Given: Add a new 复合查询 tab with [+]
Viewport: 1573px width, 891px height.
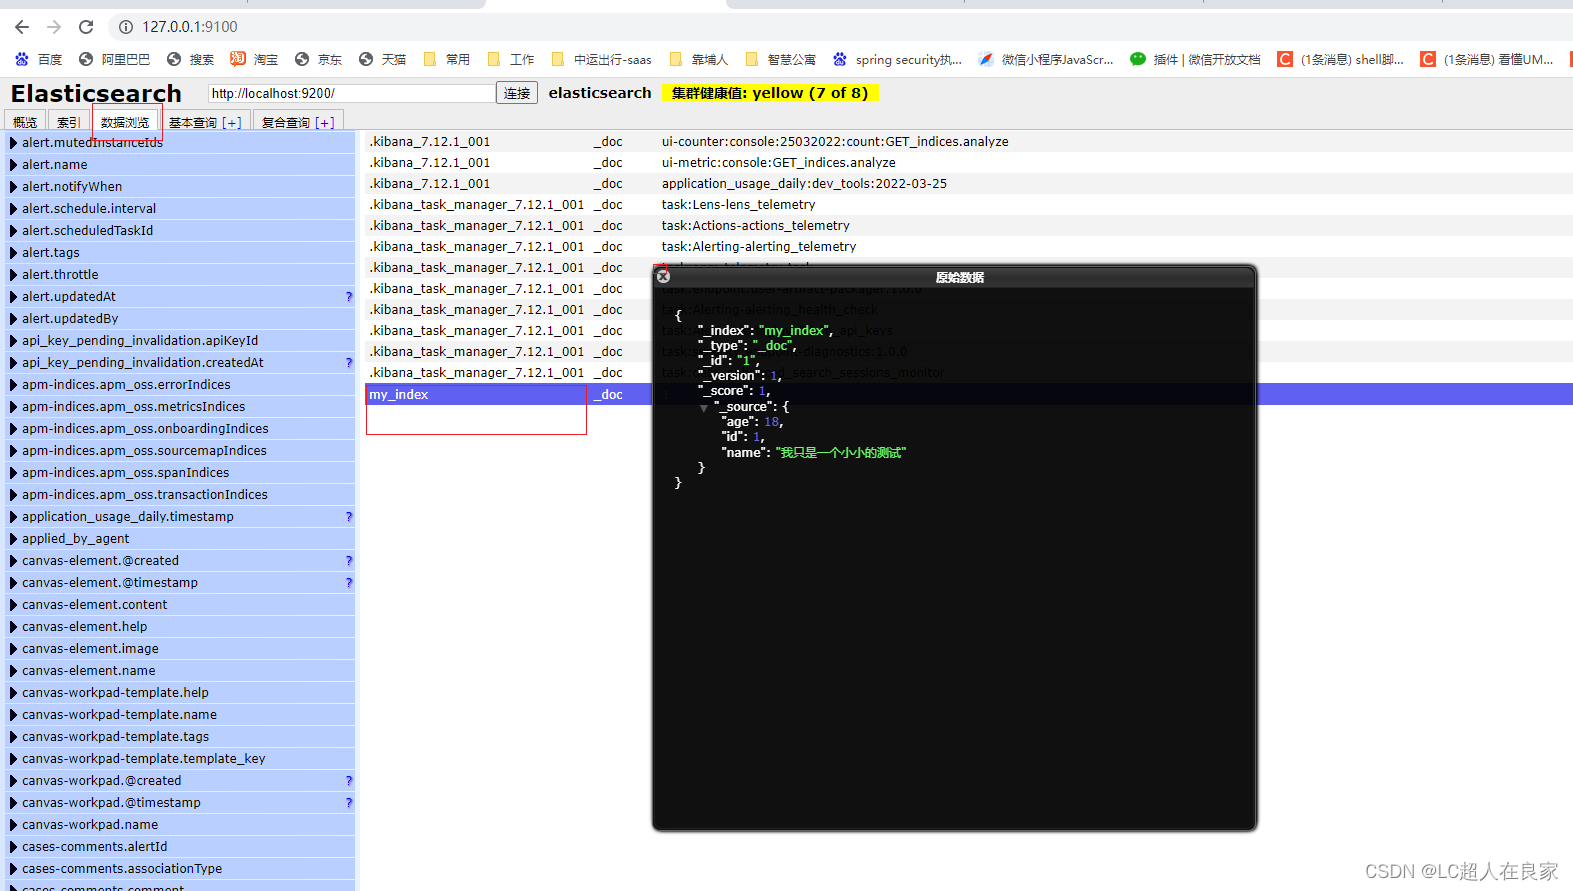Looking at the screenshot, I should click(324, 122).
